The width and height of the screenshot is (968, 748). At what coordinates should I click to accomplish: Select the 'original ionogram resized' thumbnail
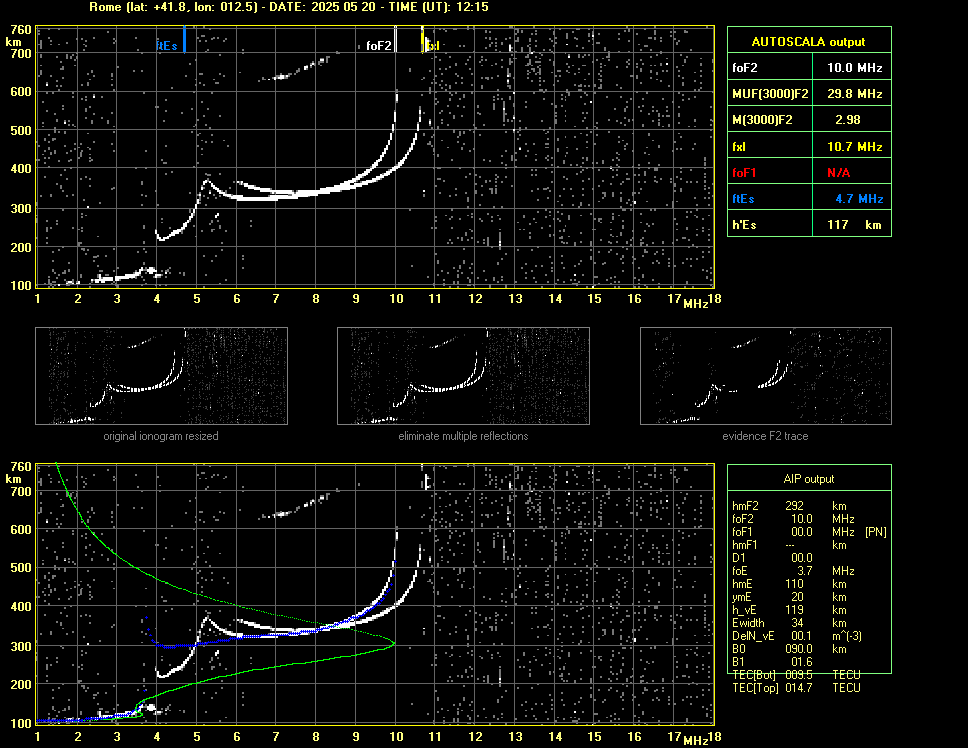pos(161,376)
